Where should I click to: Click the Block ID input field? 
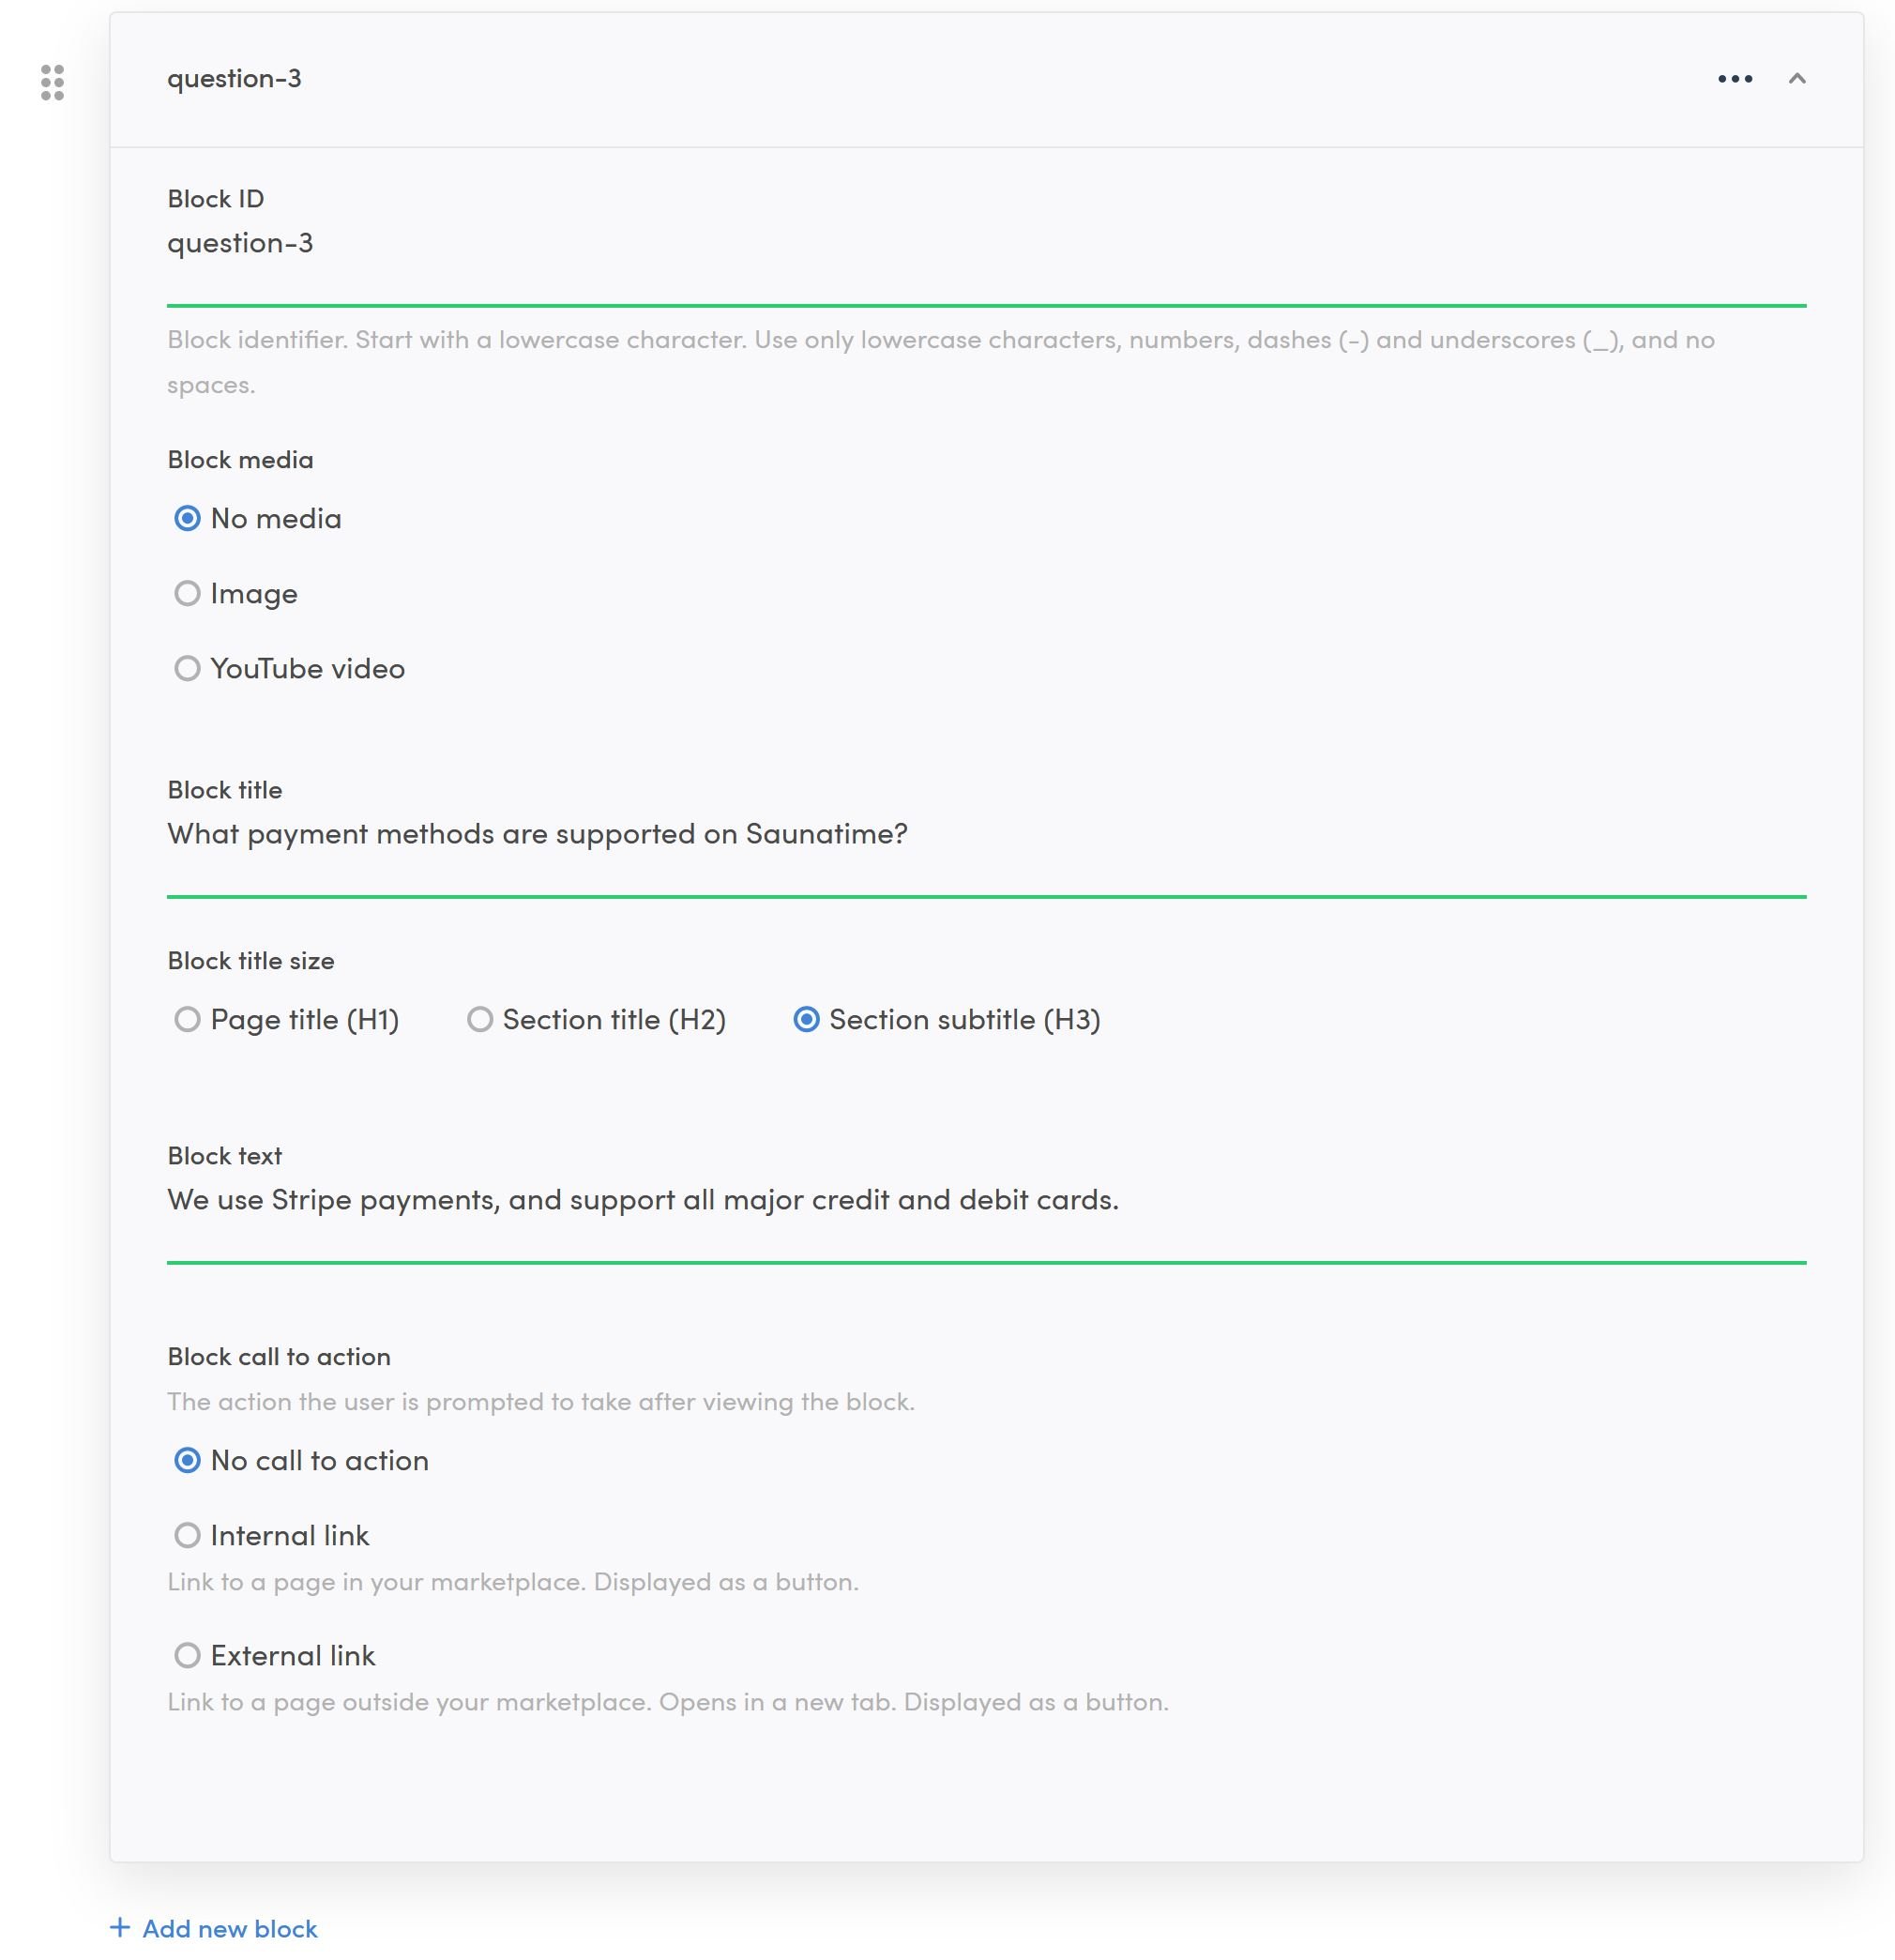coord(985,243)
